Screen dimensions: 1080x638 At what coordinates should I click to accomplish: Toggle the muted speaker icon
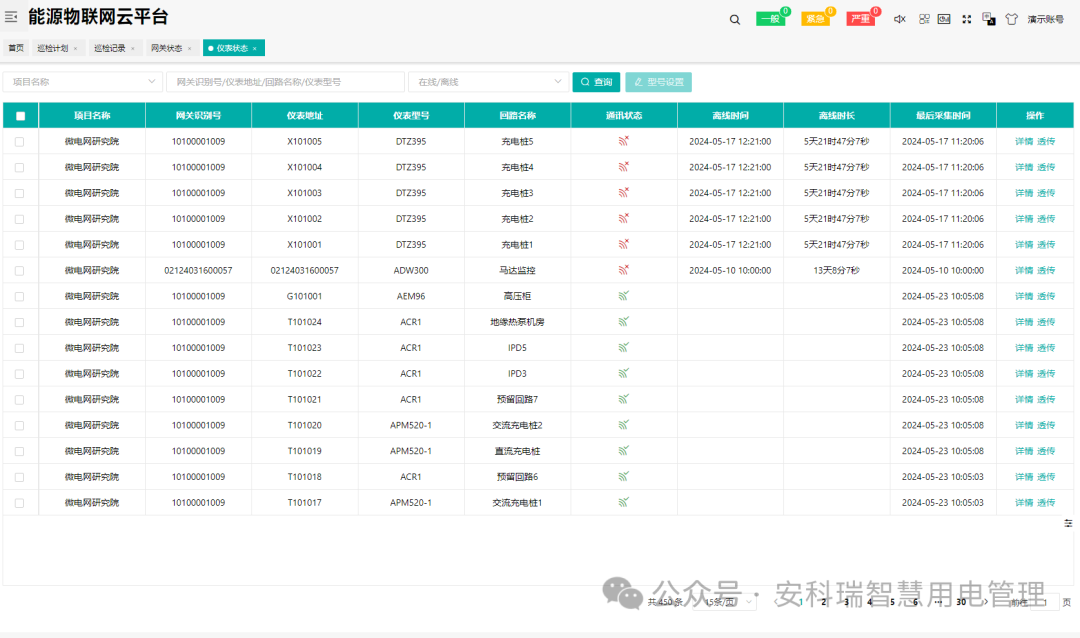tap(900, 19)
